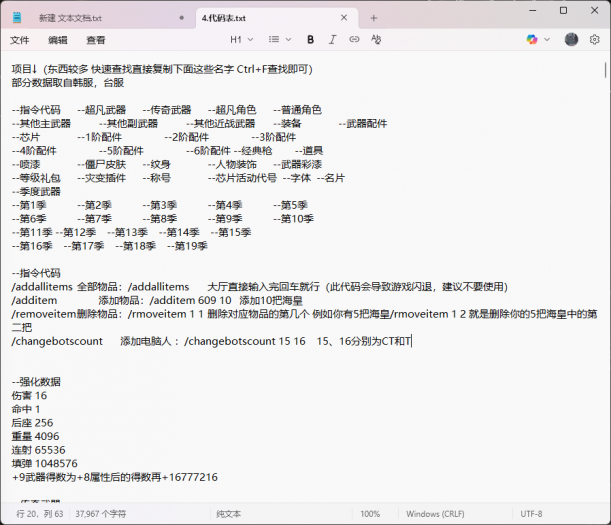Open the 文件 menu
The image size is (611, 525).
19,40
